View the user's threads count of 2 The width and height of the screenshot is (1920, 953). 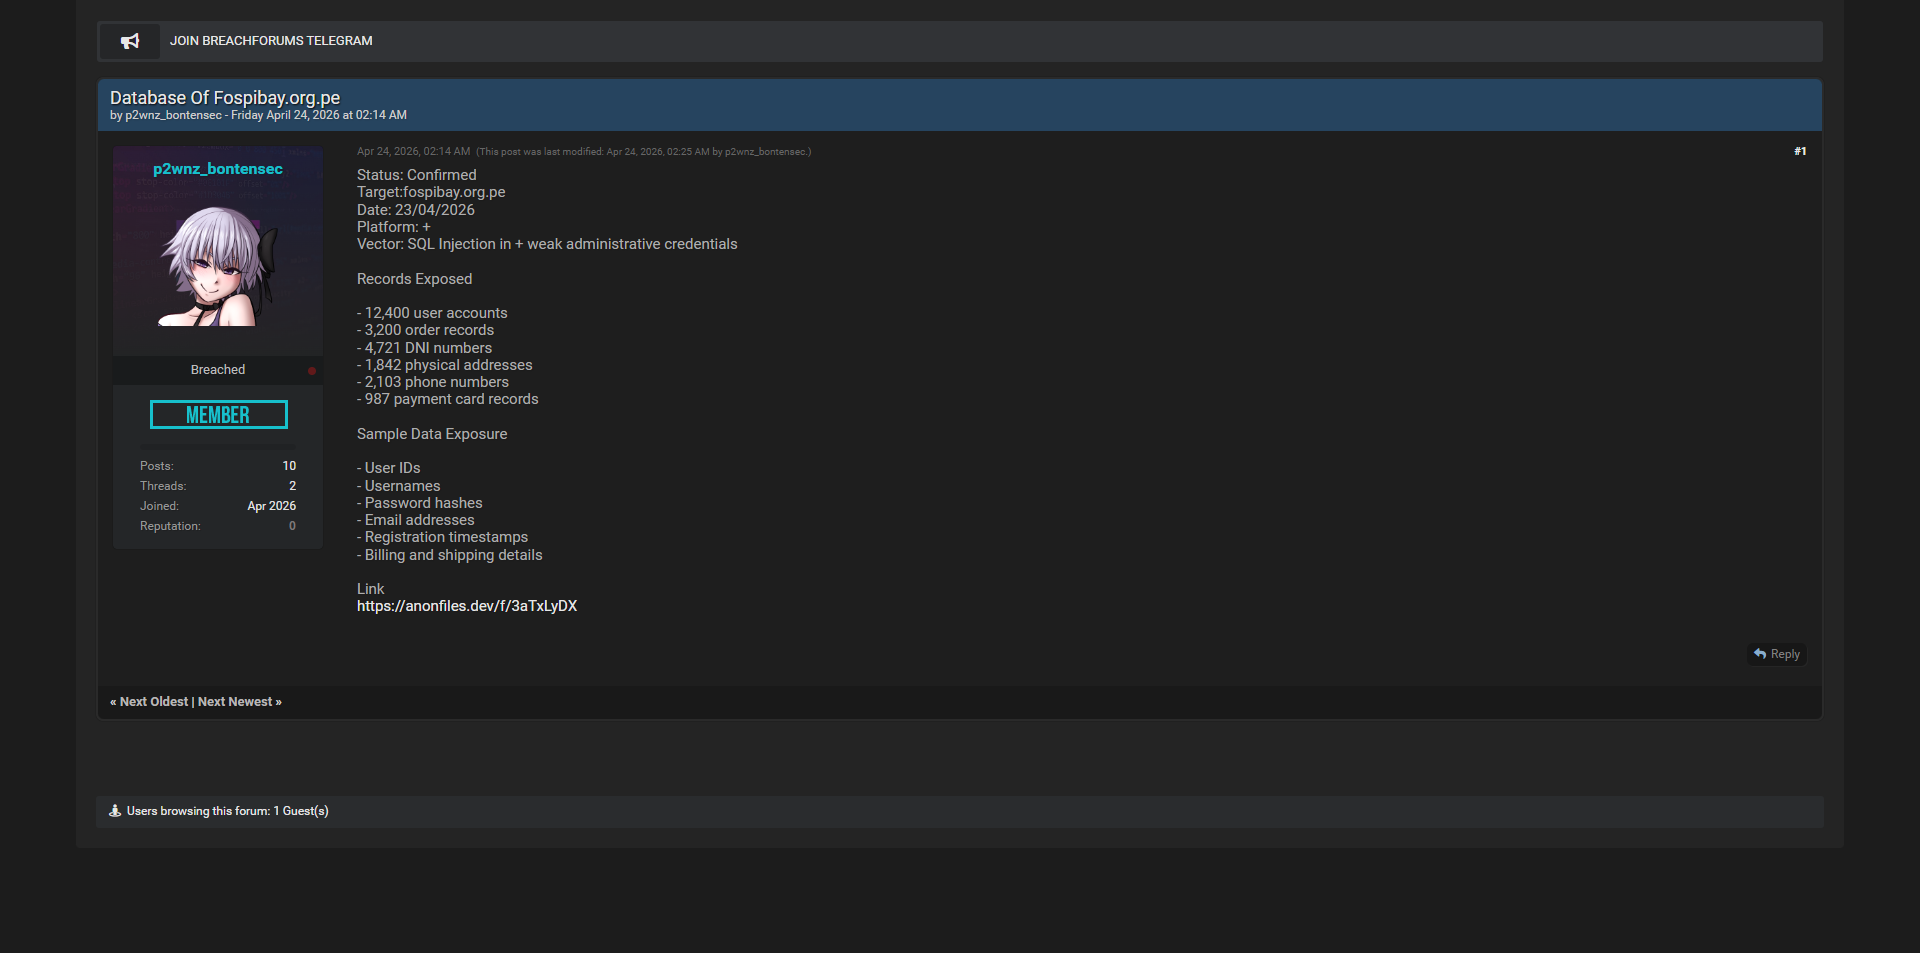click(x=292, y=486)
